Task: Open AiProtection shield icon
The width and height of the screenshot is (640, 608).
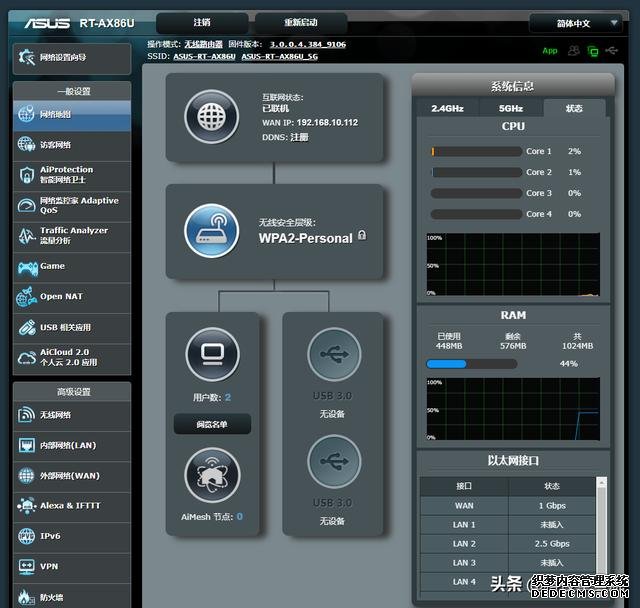Action: 27,175
